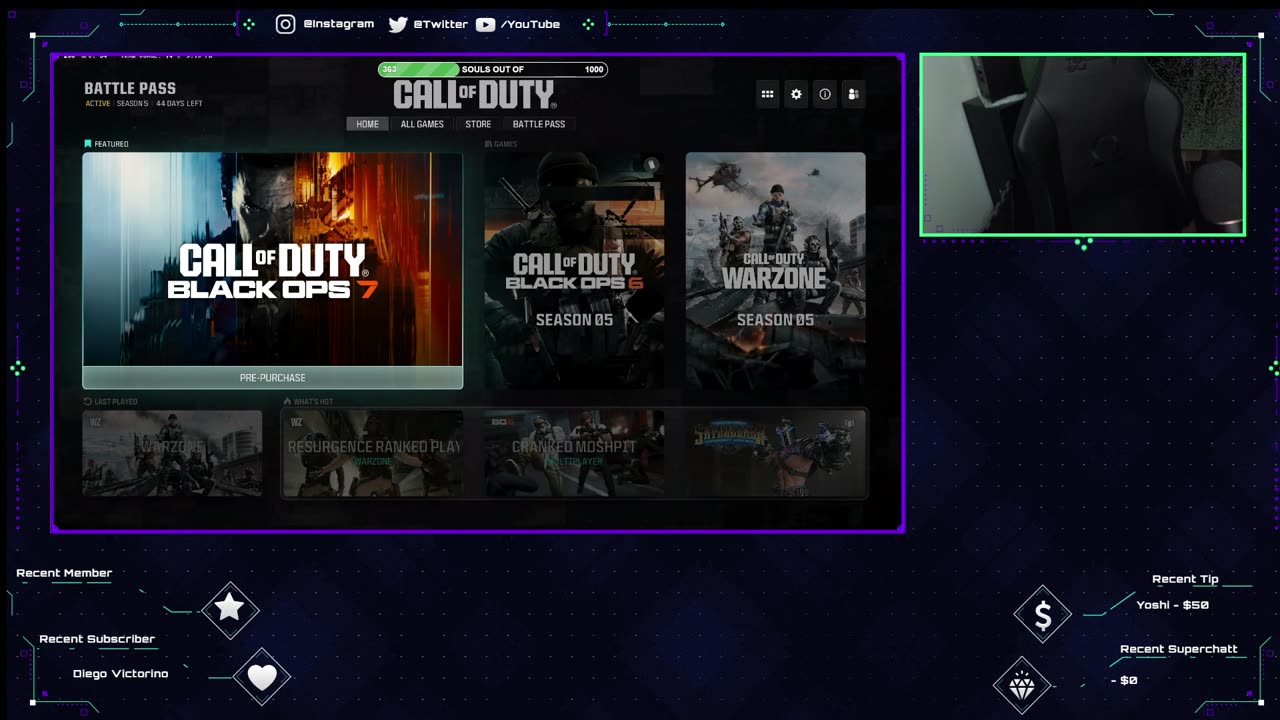
Task: Click the 'Recent Tip' label
Action: click(1185, 579)
